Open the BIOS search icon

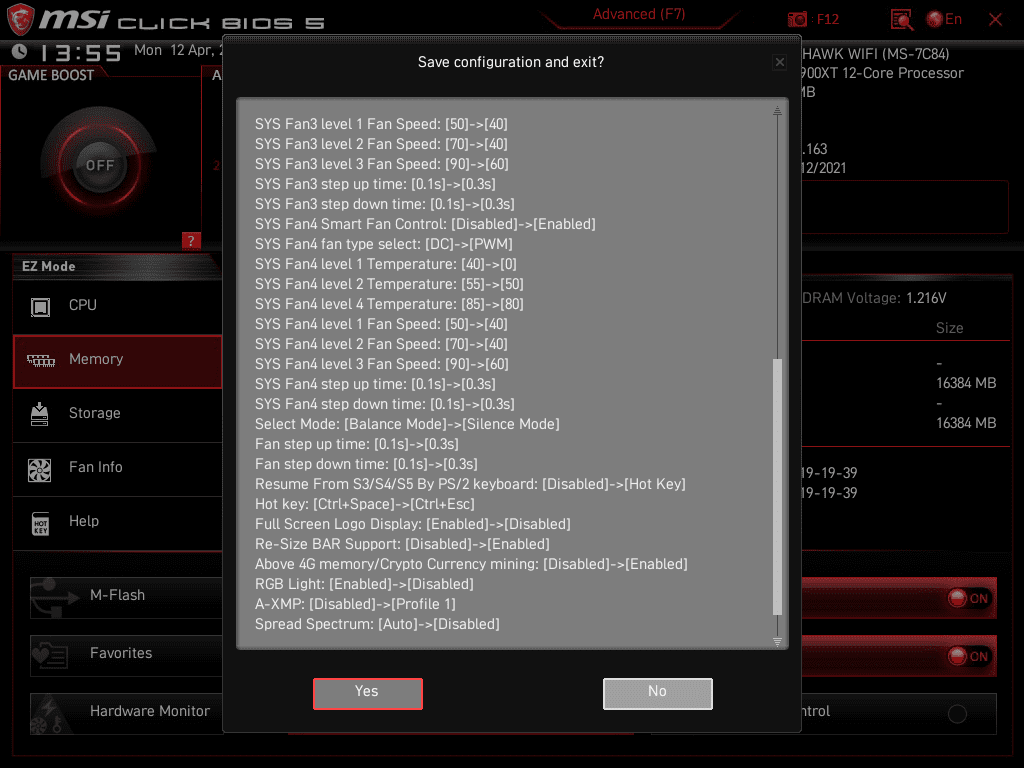tap(902, 20)
